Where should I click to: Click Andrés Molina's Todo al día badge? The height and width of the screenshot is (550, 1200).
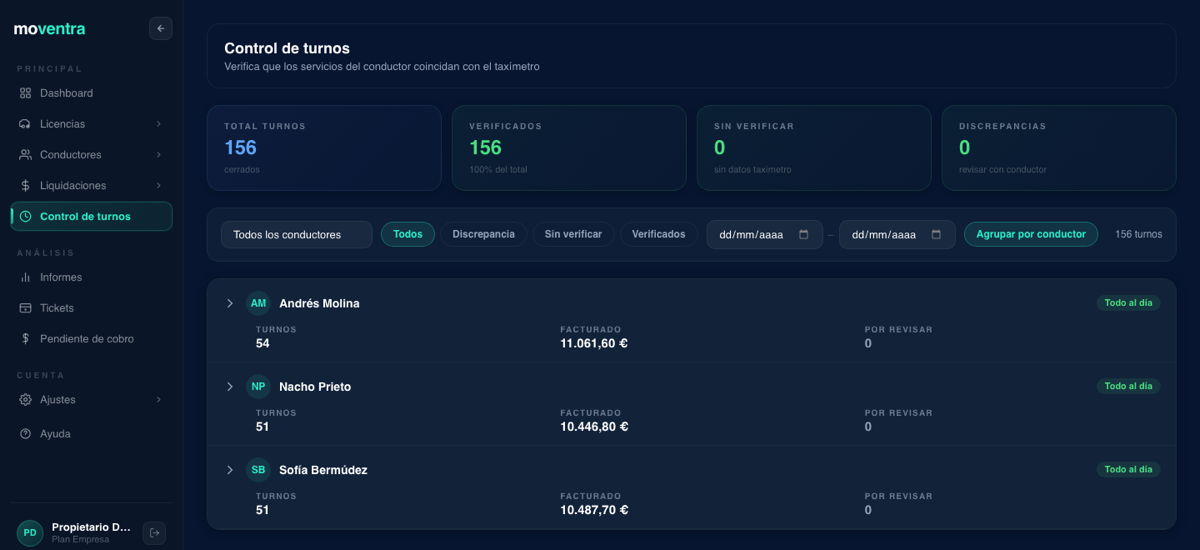tap(1128, 303)
